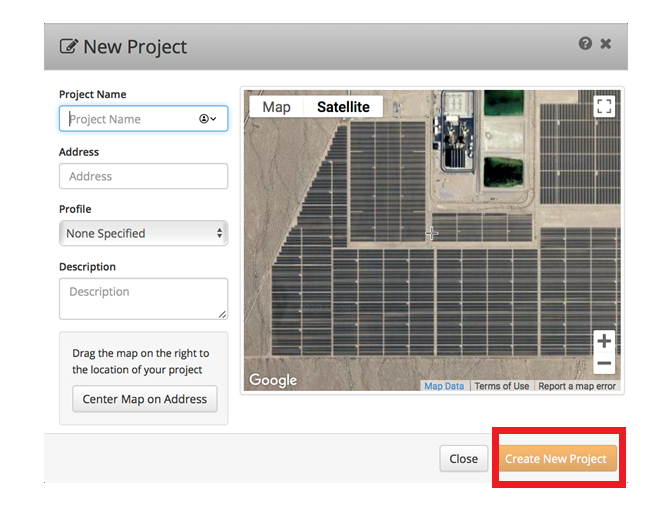Click the Address input field
668x511 pixels.
click(x=144, y=176)
